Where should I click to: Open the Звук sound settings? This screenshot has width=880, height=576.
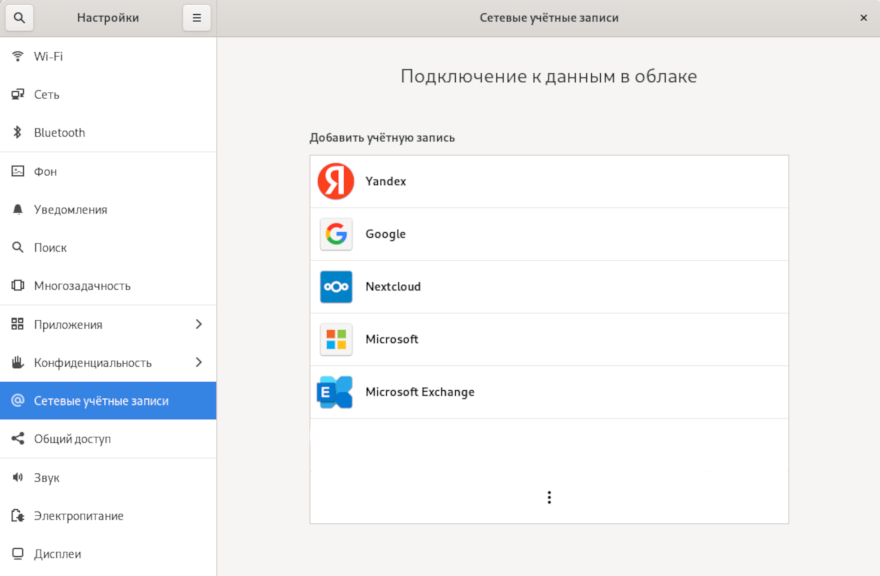47,478
